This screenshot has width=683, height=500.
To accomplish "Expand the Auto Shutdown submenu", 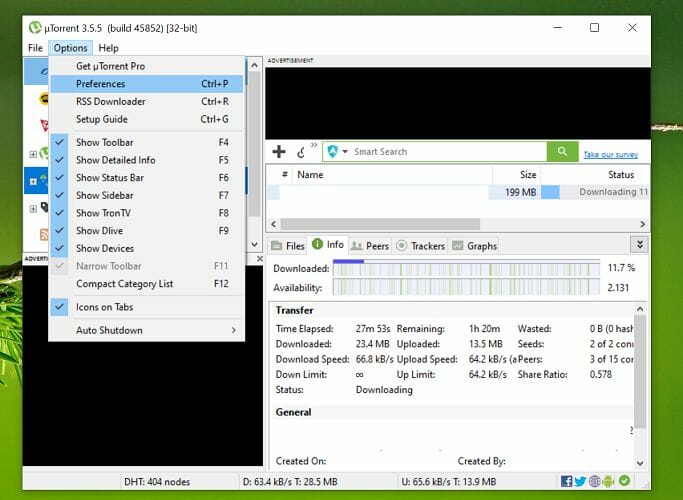I will tap(147, 330).
